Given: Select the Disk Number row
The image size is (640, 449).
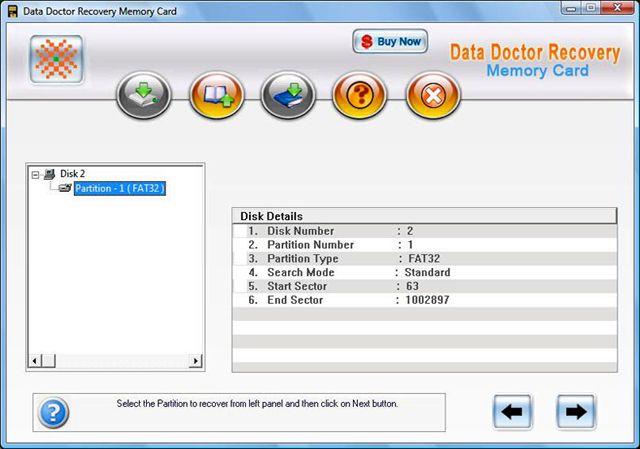Looking at the screenshot, I should [424, 231].
